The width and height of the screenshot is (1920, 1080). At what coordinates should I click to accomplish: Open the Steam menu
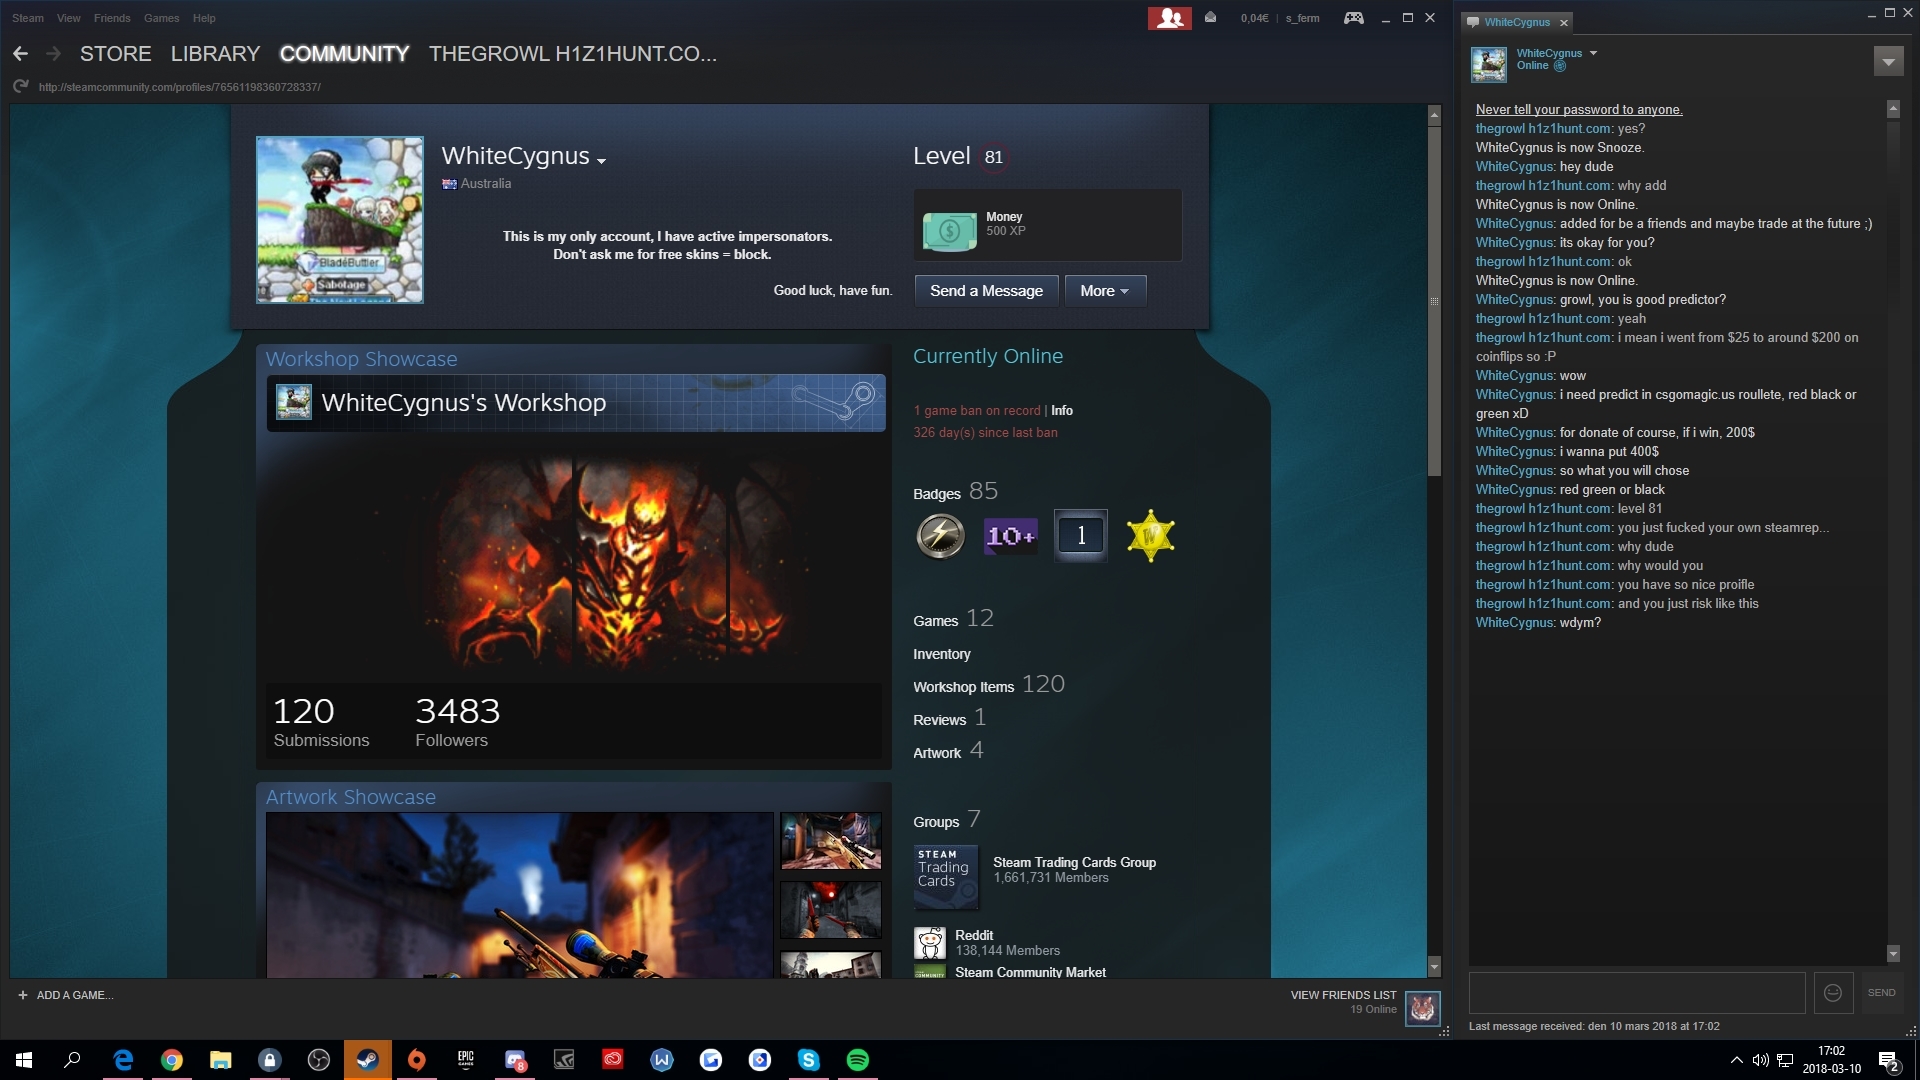click(28, 18)
